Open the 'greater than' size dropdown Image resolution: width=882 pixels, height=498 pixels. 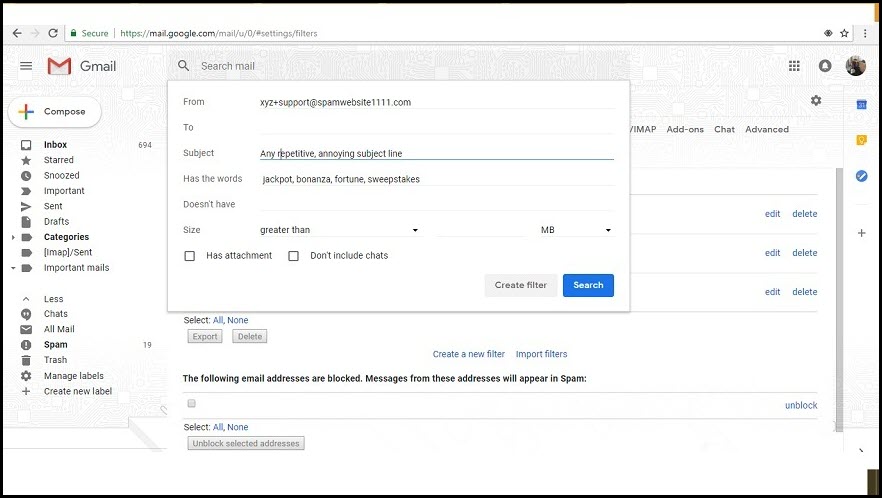point(339,230)
